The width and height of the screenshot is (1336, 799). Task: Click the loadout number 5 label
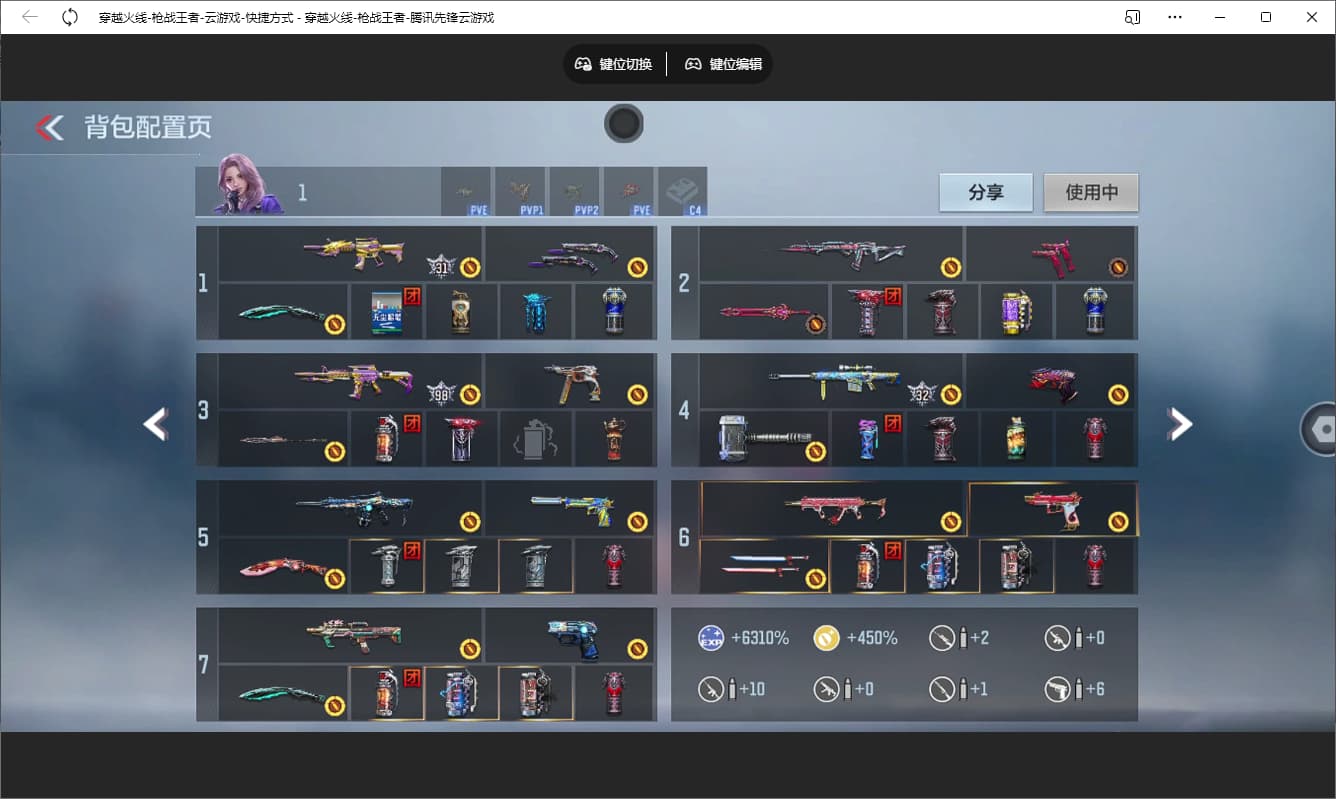pos(203,537)
